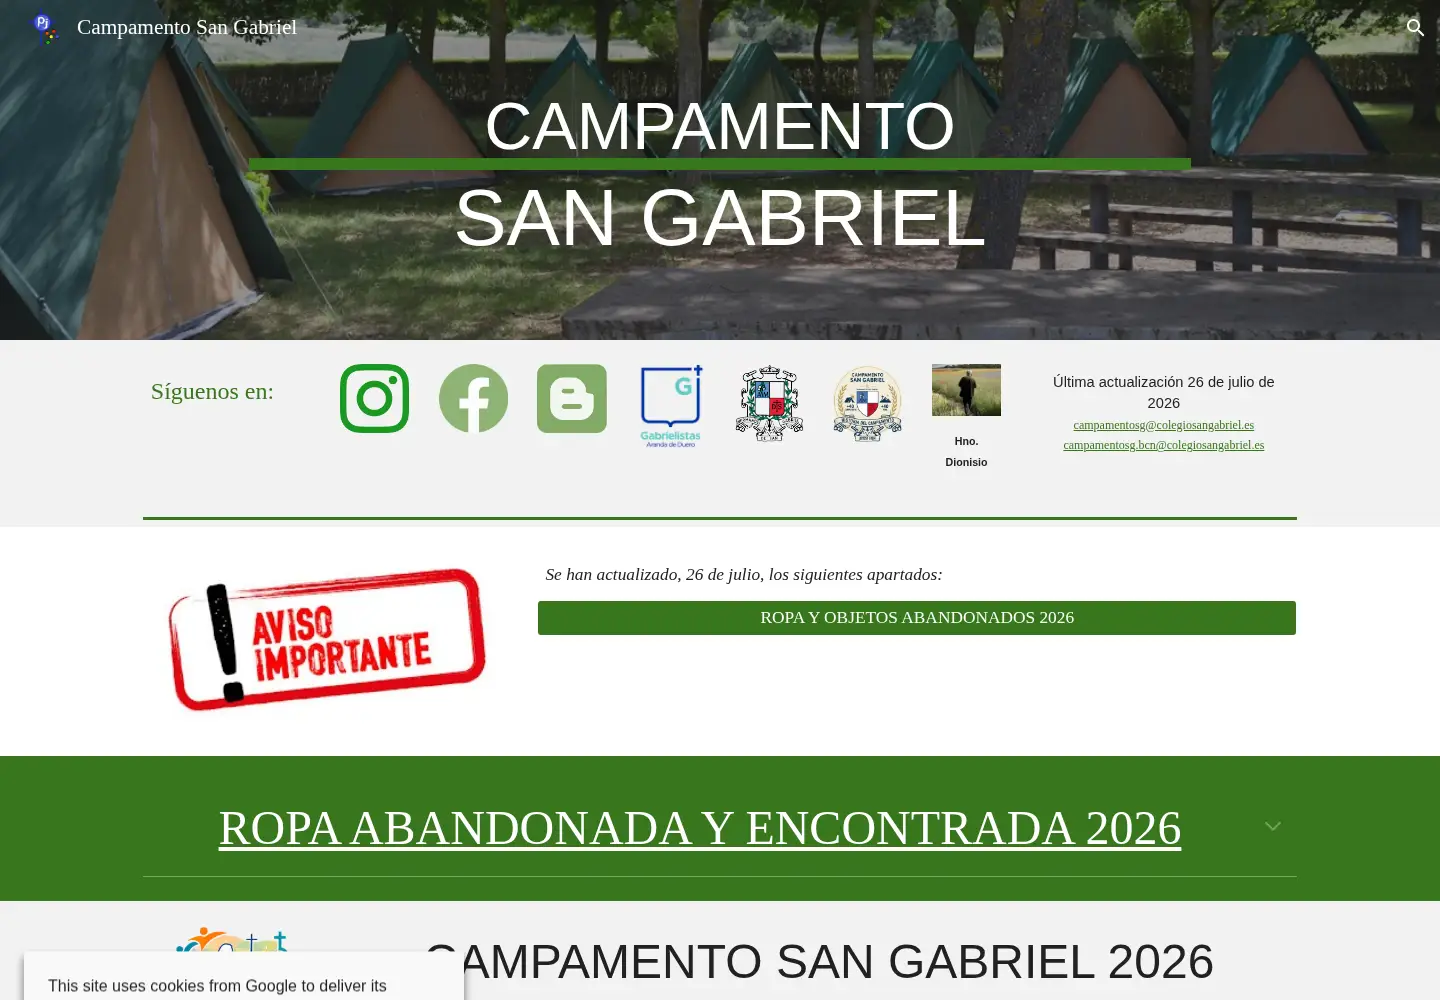The height and width of the screenshot is (1000, 1440).
Task: Open the Campamento San Gabriel site title
Action: (187, 27)
